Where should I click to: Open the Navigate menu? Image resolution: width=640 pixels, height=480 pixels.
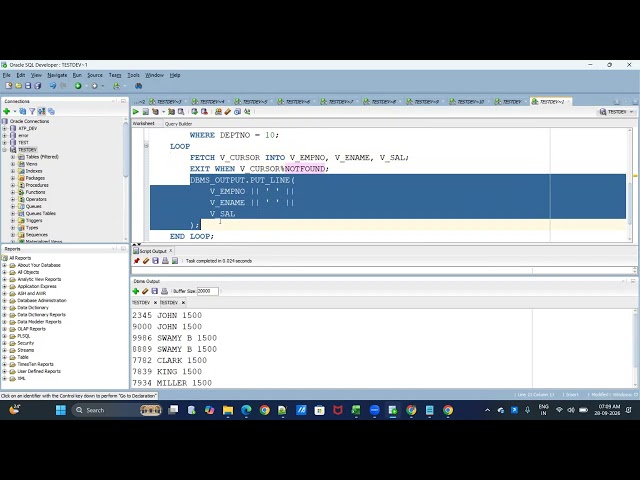[x=57, y=75]
